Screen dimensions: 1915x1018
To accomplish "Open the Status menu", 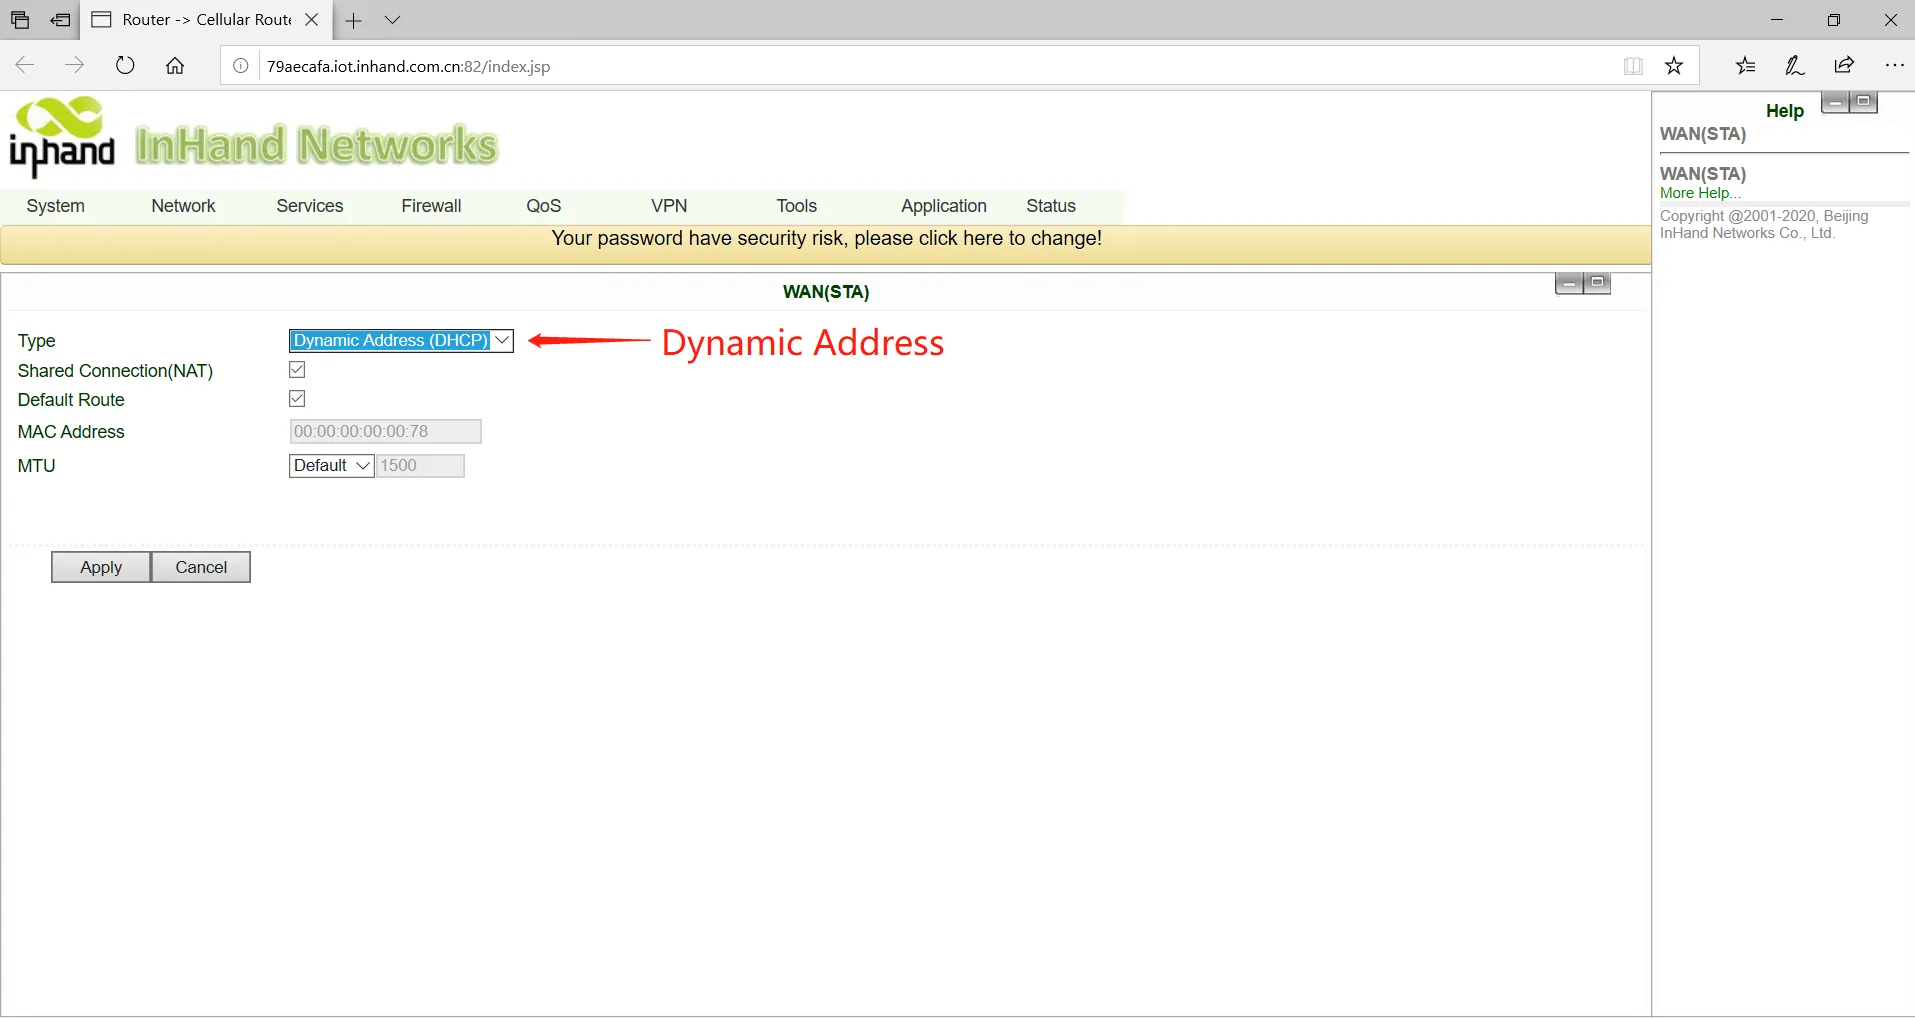I will point(1051,206).
